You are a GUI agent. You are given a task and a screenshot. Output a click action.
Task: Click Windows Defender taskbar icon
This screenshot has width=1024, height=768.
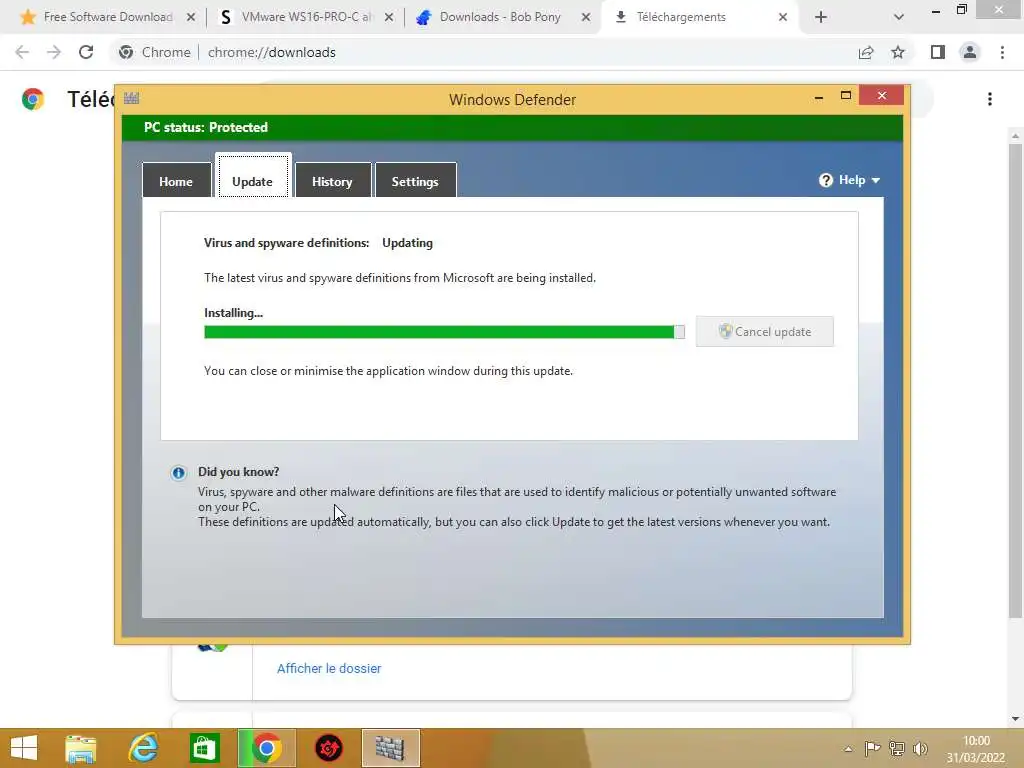390,748
